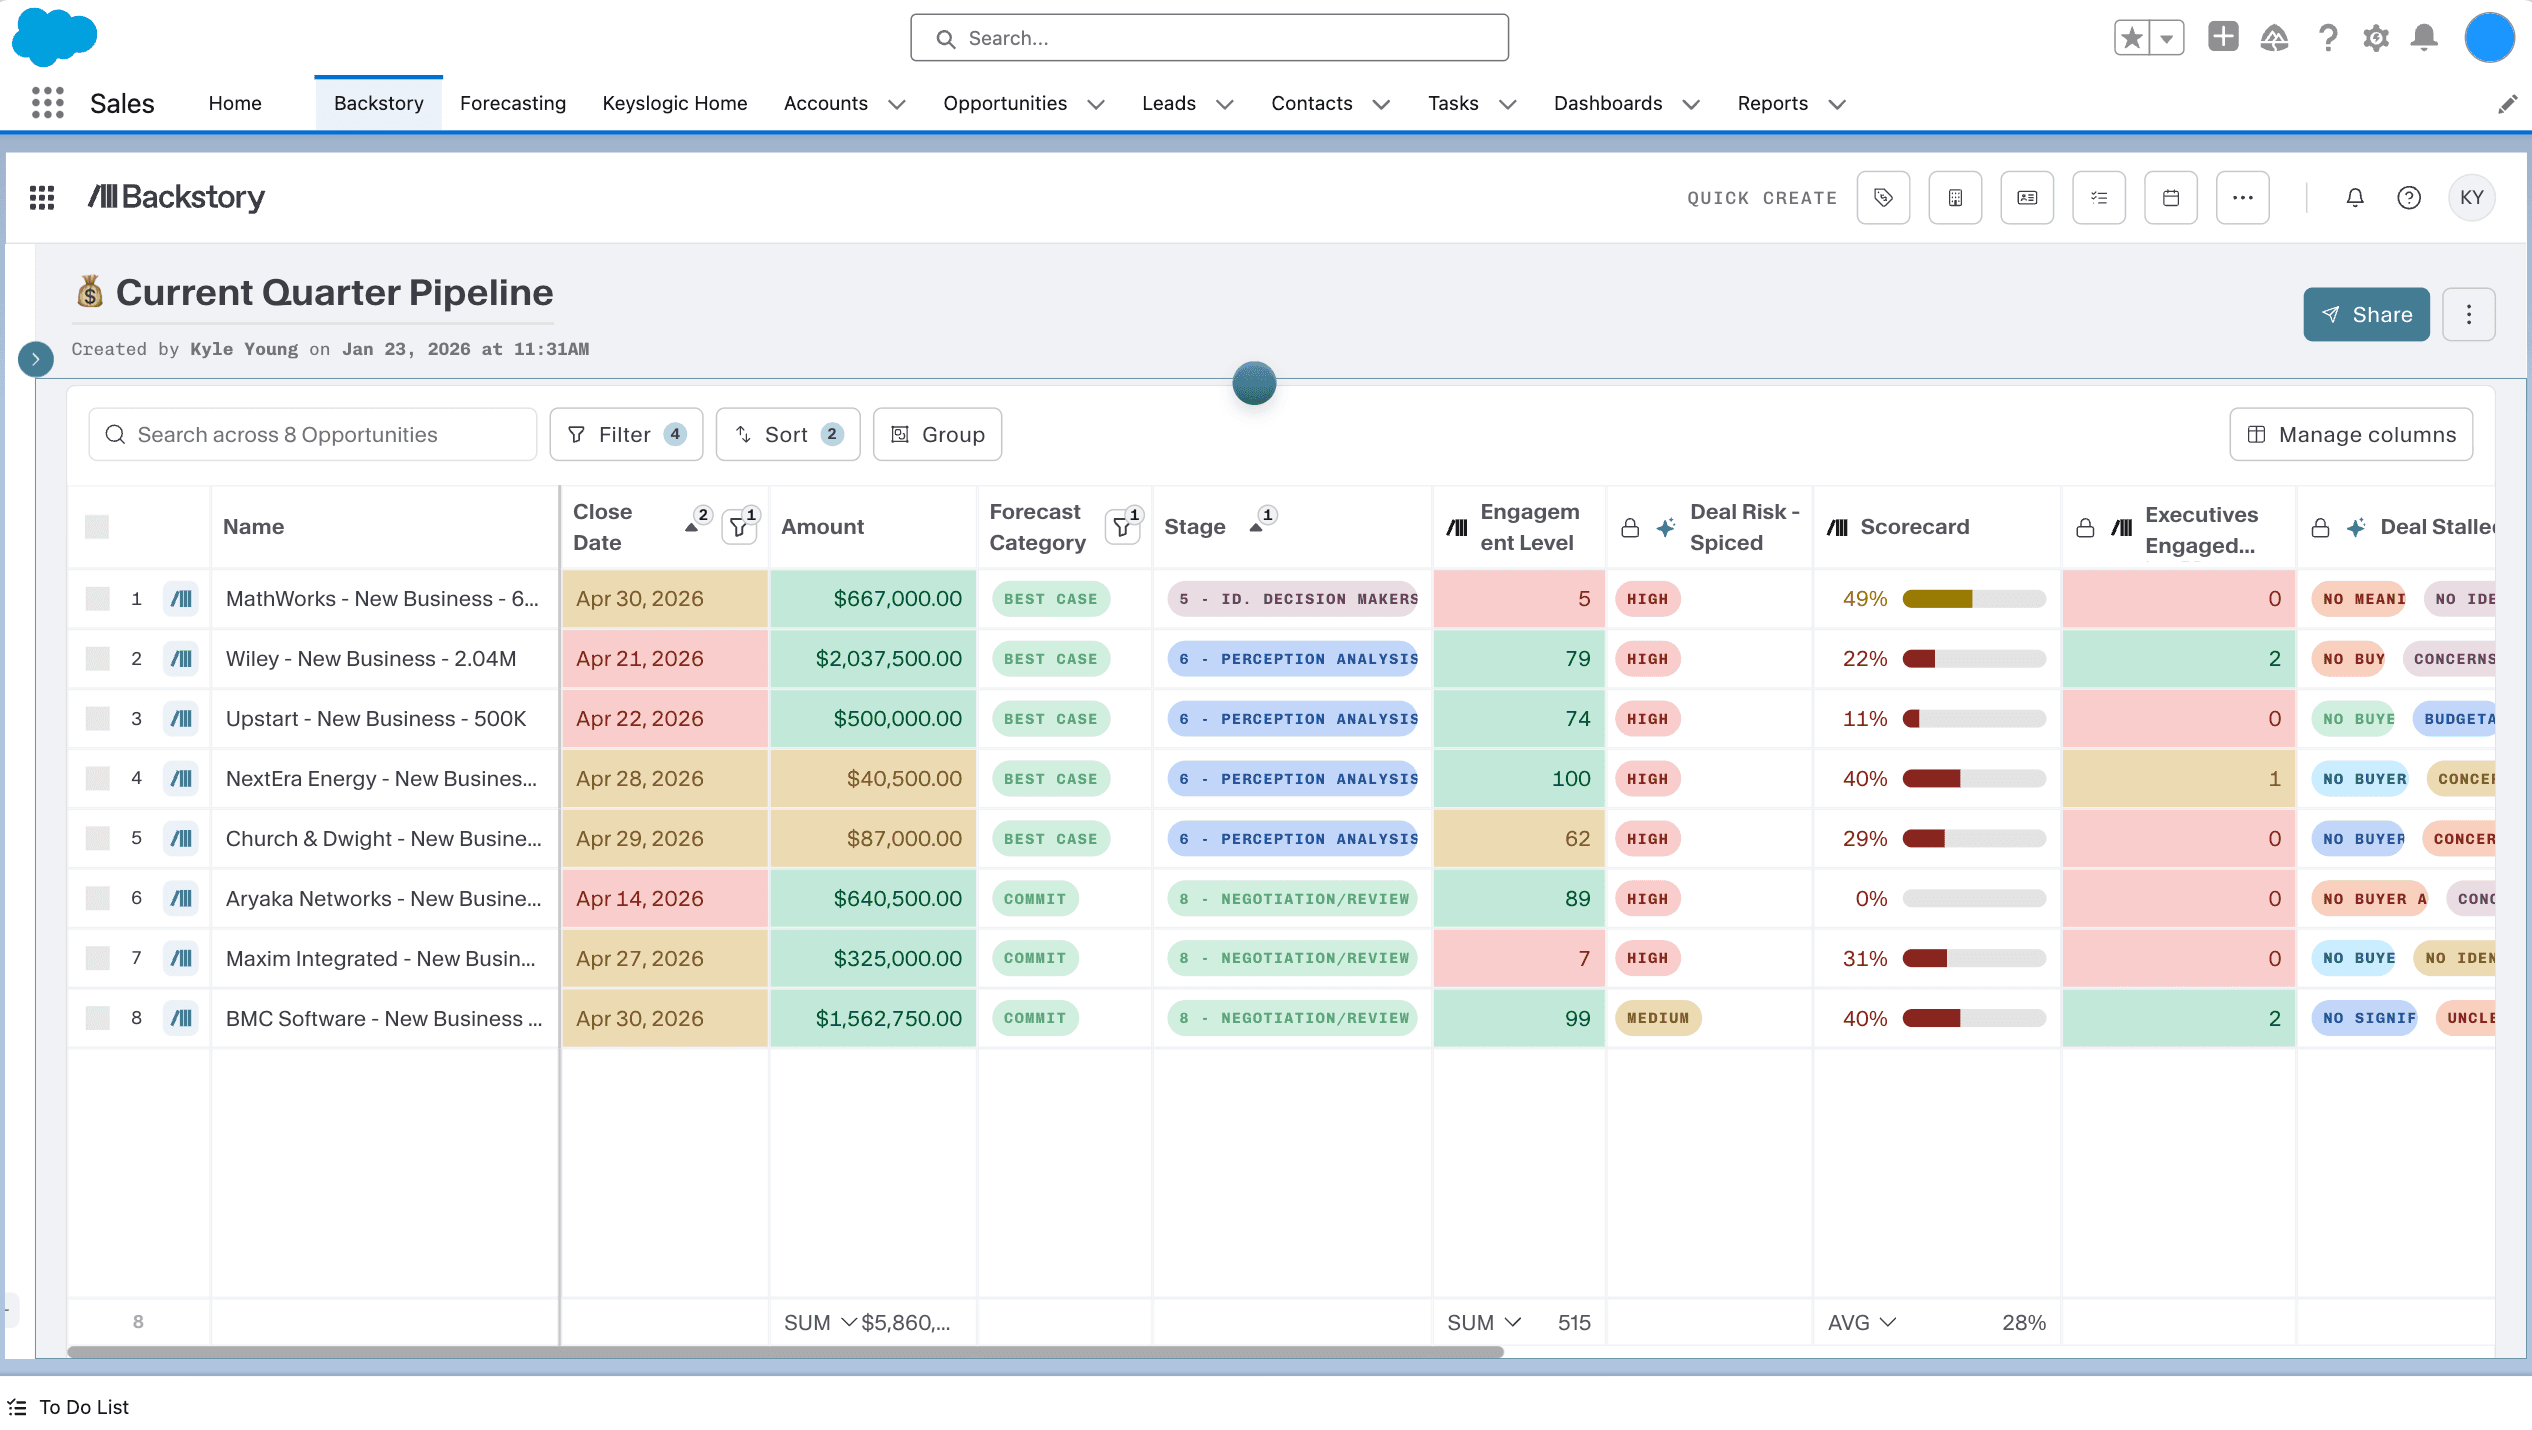This screenshot has width=2532, height=1430.
Task: Search across 8 Opportunities field
Action: [x=312, y=434]
